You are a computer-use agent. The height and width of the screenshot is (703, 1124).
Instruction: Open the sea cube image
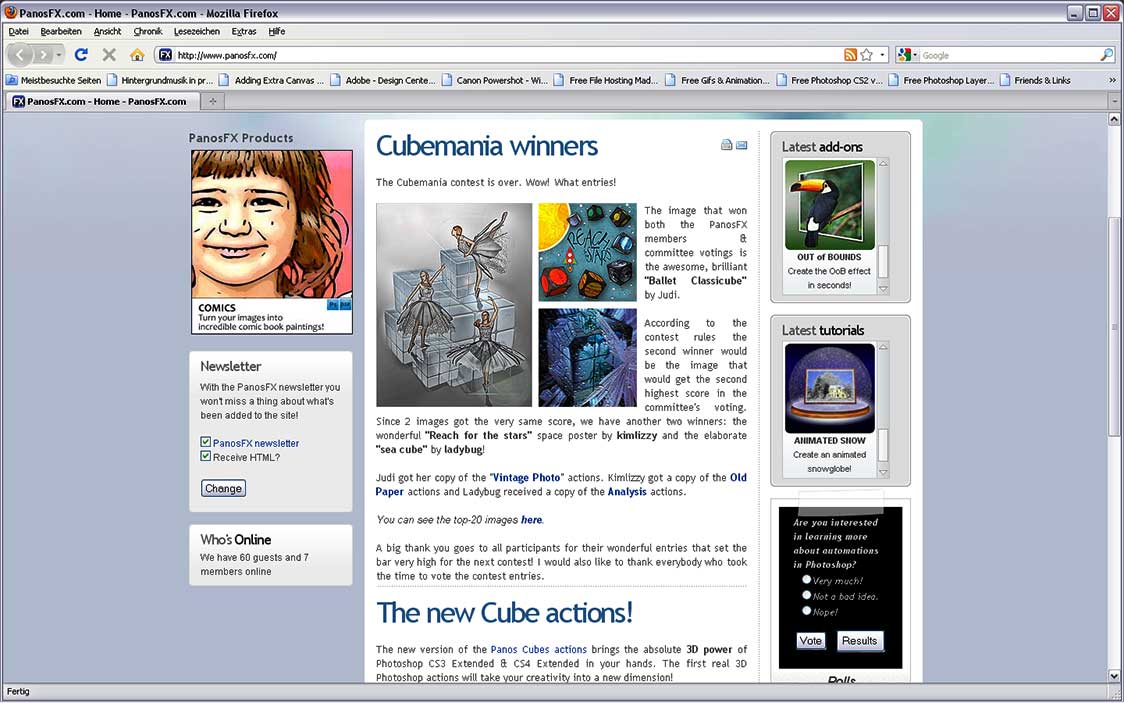[x=588, y=358]
